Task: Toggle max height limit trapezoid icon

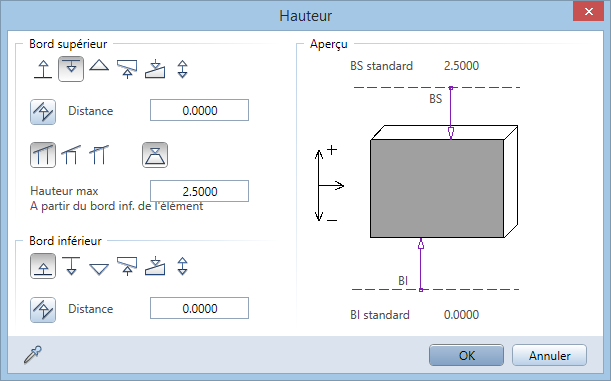Action: tap(155, 155)
